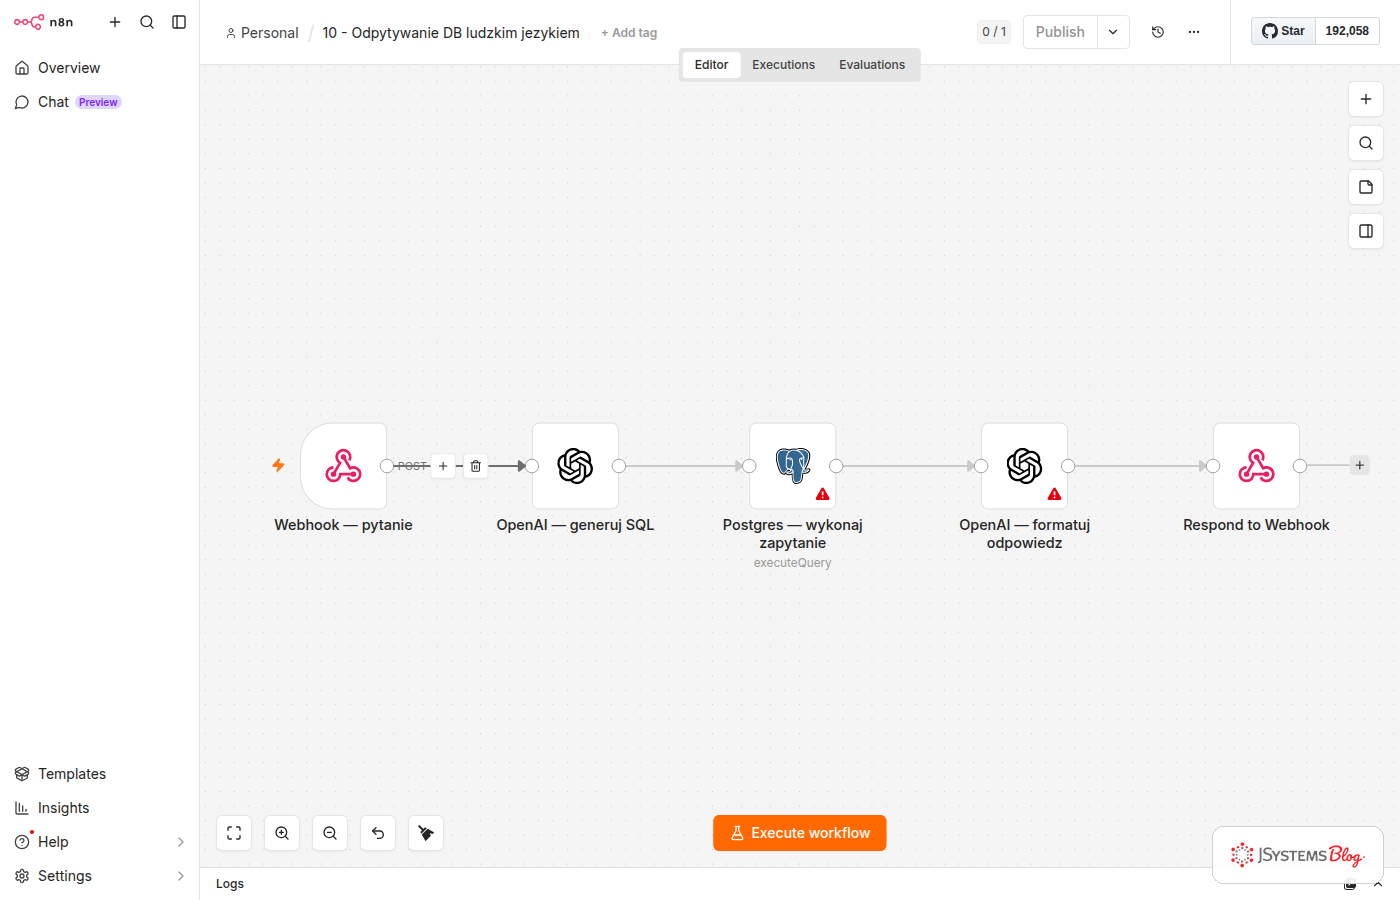This screenshot has height=900, width=1400.
Task: Open the Webhook — pytanie node
Action: click(x=343, y=466)
